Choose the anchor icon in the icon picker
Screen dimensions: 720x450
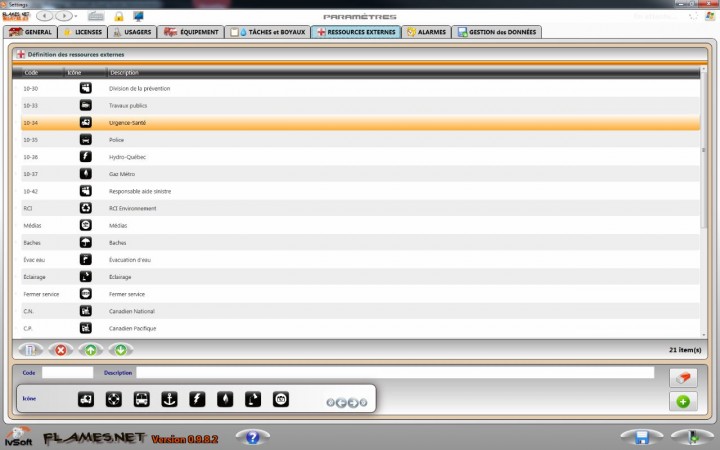[x=170, y=400]
